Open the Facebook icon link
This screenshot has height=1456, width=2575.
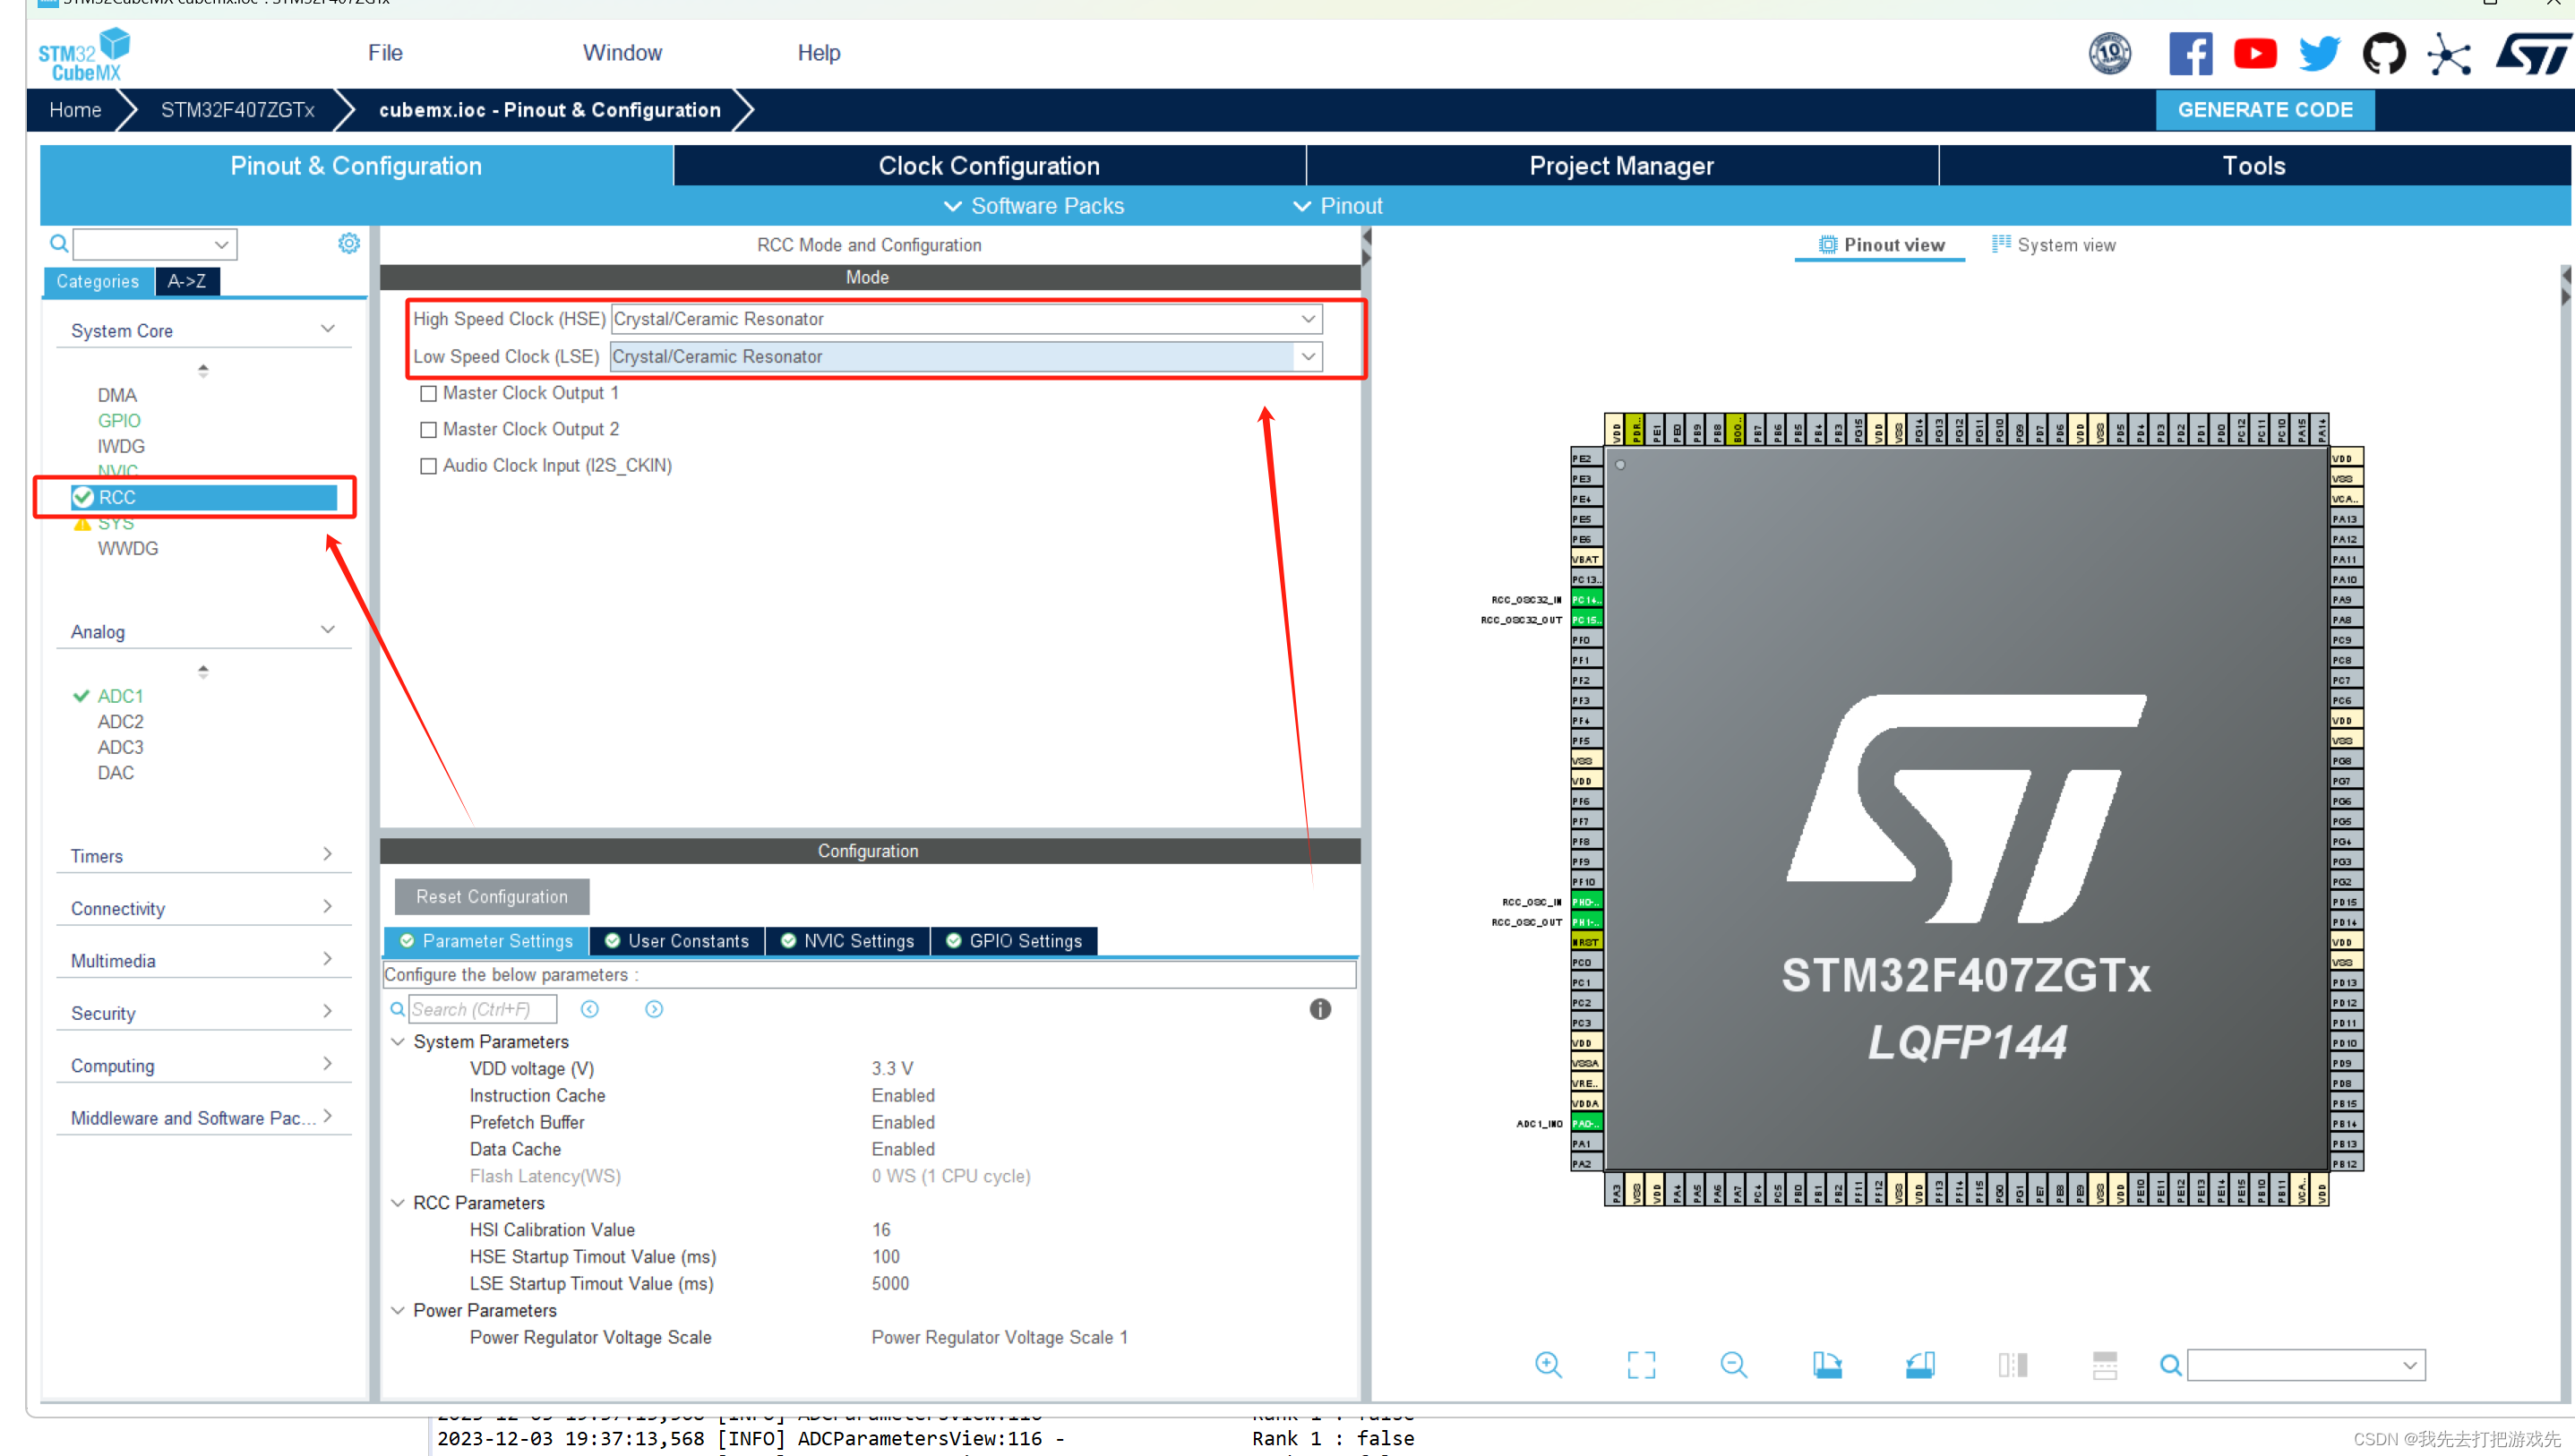[x=2190, y=53]
